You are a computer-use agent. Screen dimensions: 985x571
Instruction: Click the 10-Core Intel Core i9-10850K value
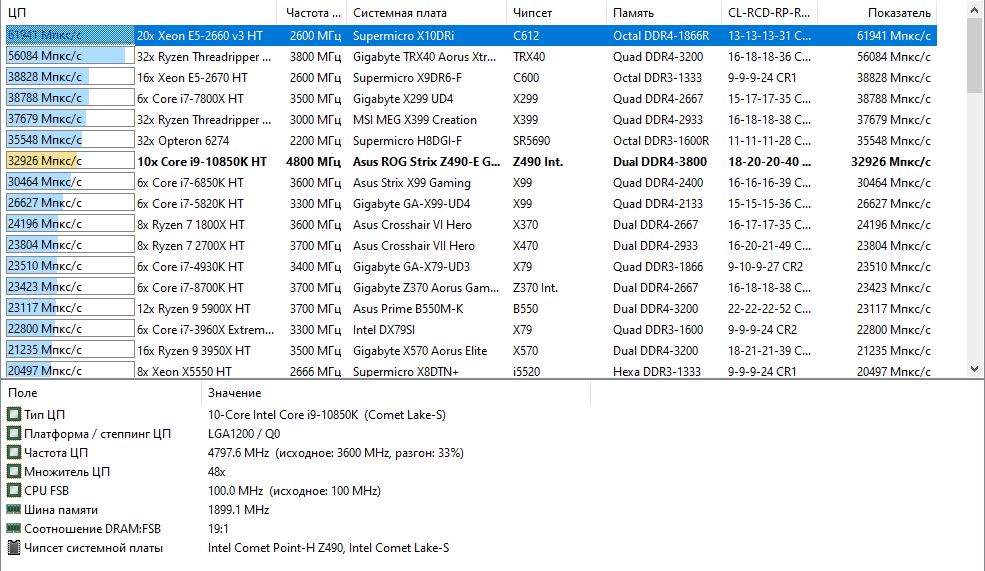[327, 415]
